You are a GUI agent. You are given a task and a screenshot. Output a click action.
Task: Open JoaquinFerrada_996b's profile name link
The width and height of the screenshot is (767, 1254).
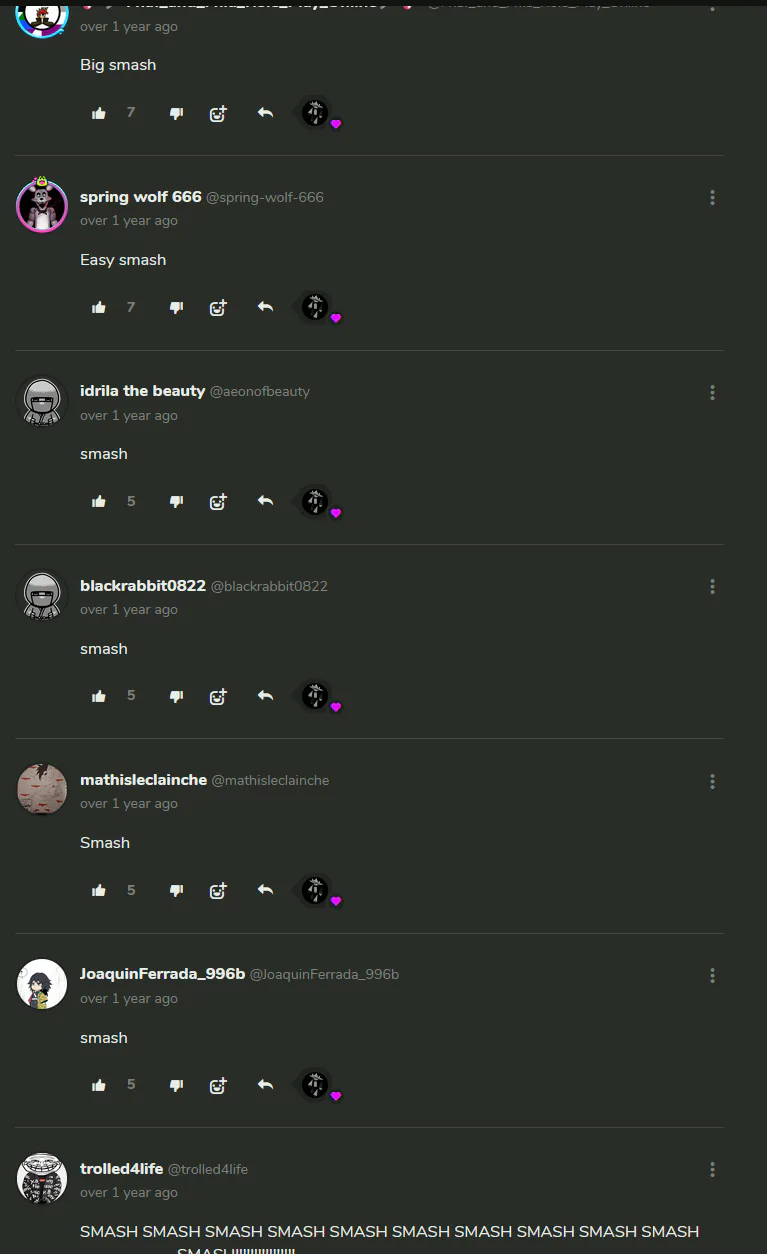(162, 974)
